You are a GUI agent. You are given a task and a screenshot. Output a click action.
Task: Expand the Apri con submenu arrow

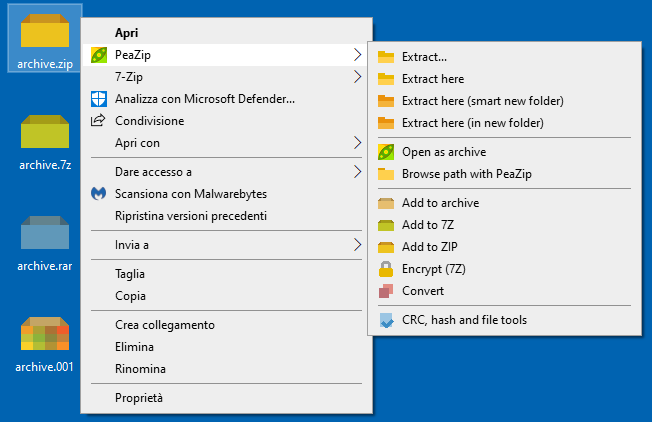pyautogui.click(x=358, y=143)
